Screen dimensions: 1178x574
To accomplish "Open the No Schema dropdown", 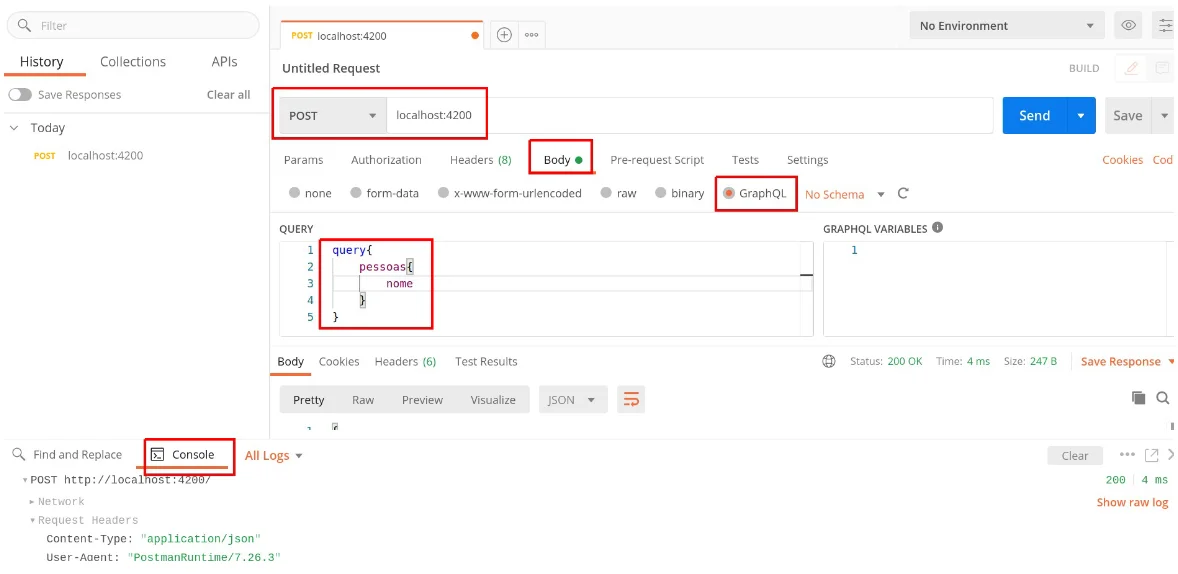I will coord(845,194).
